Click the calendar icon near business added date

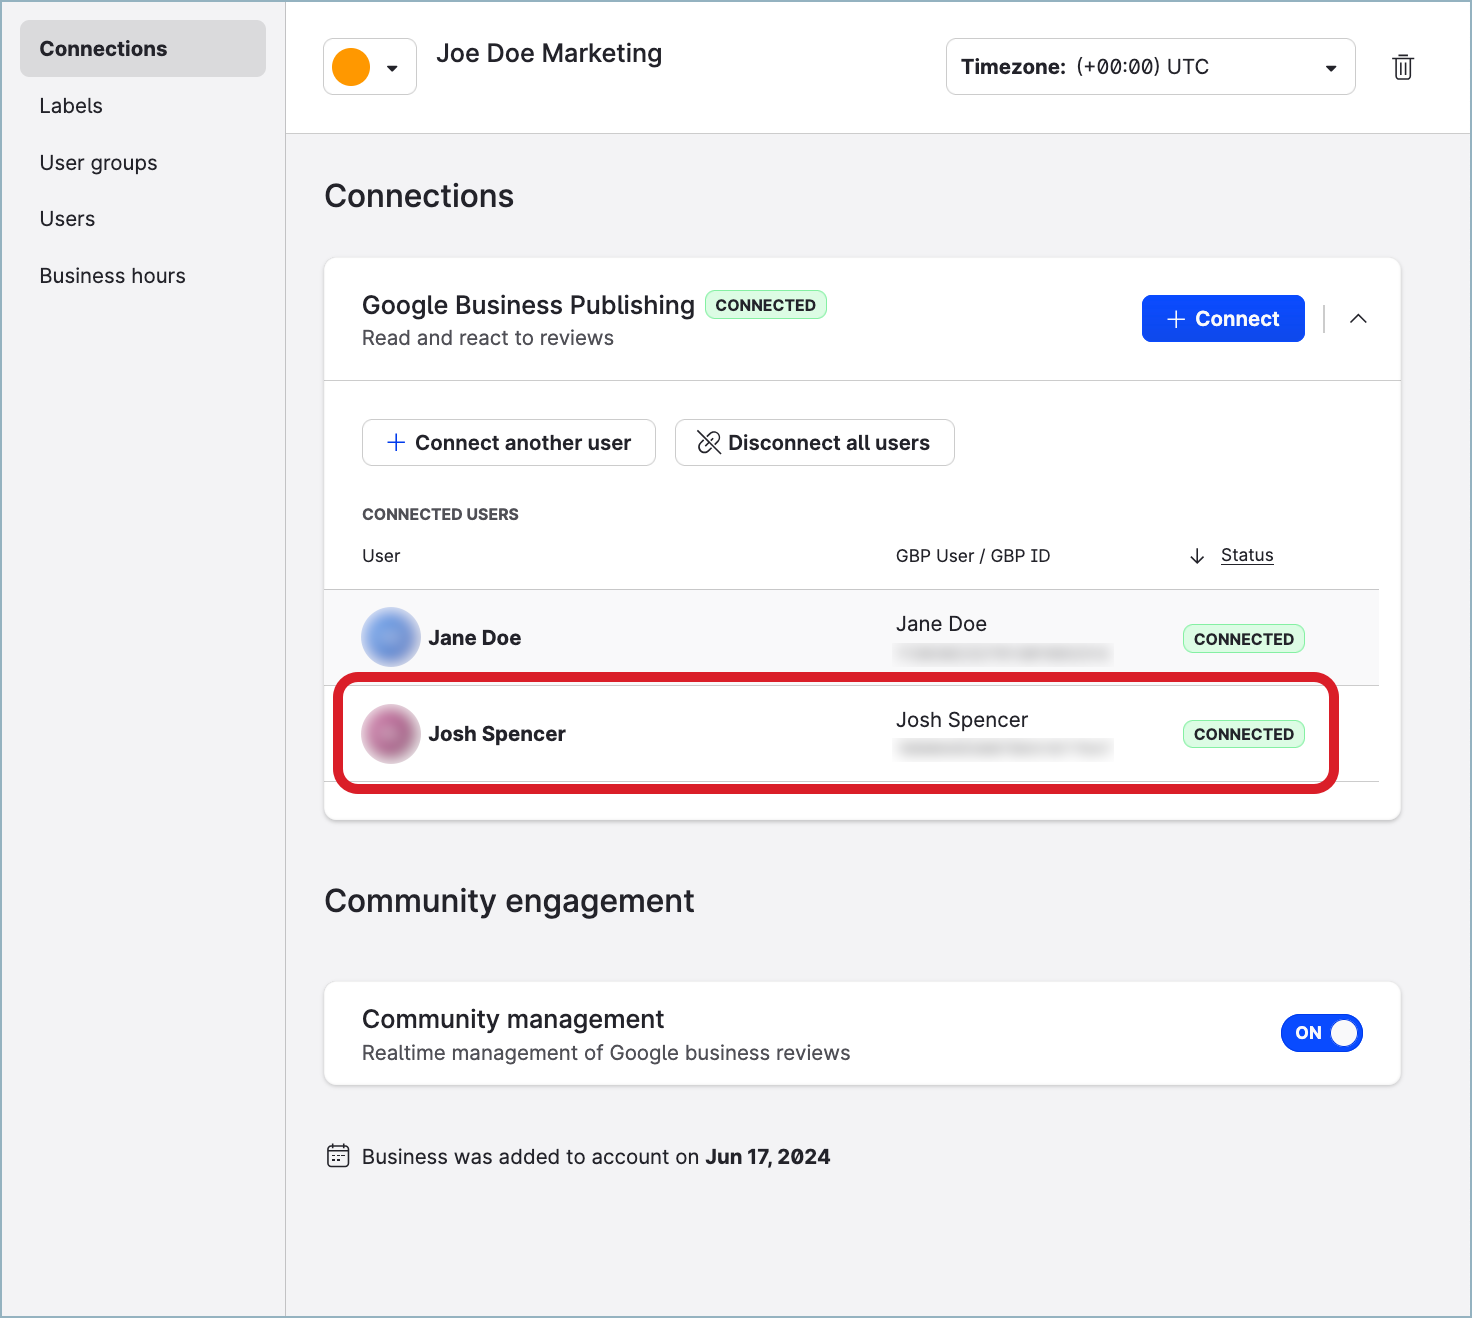pyautogui.click(x=338, y=1156)
